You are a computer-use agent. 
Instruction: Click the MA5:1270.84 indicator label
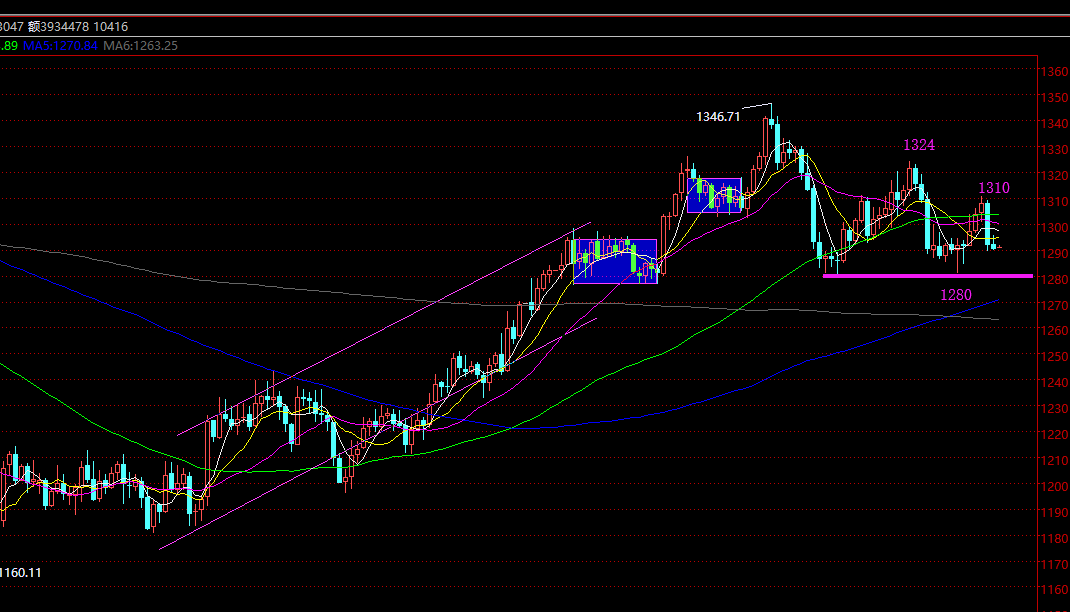61,45
